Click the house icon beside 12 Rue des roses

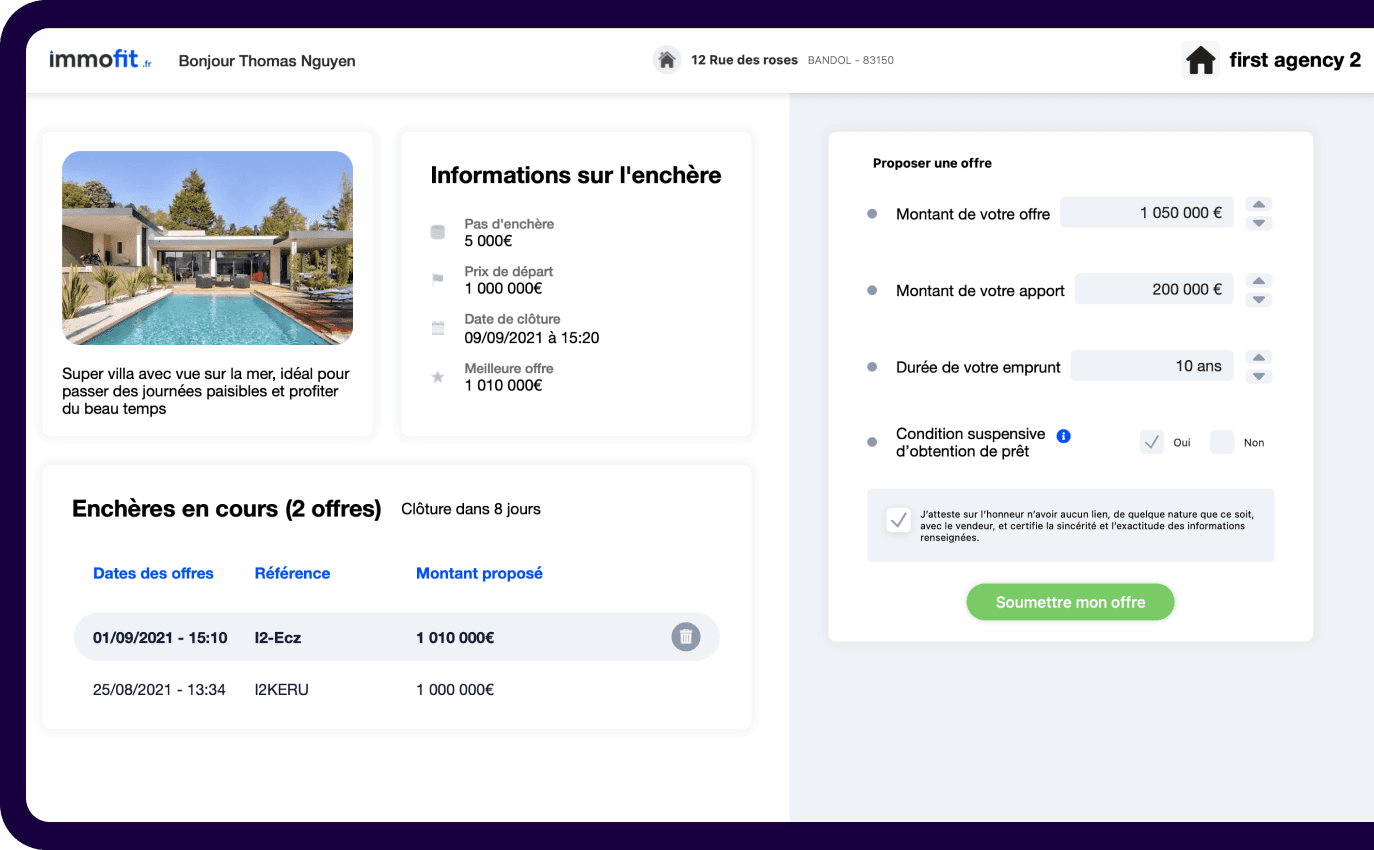[667, 60]
